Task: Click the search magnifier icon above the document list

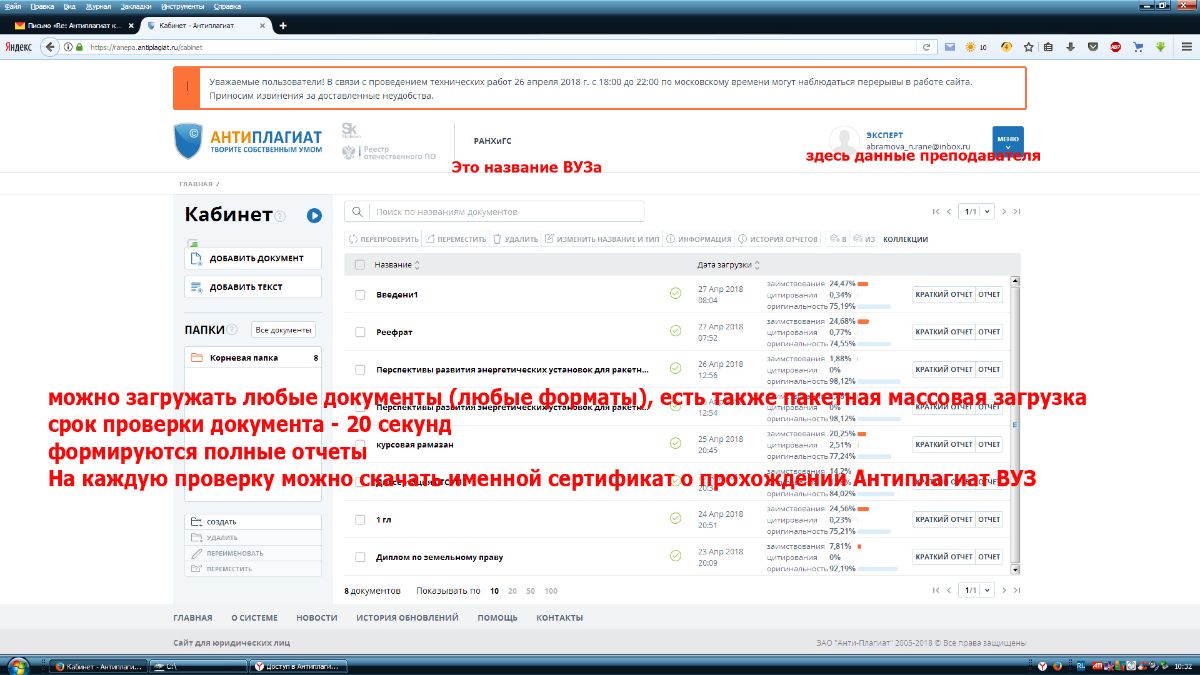Action: (355, 211)
